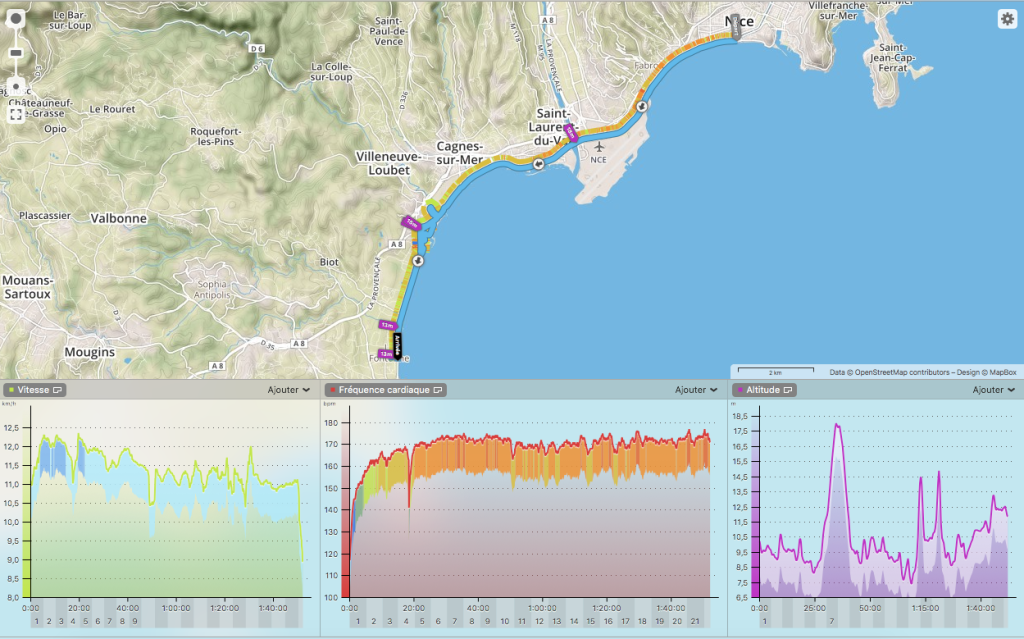
Task: Click the 'Arrivée' finish marker on the map
Action: point(398,345)
